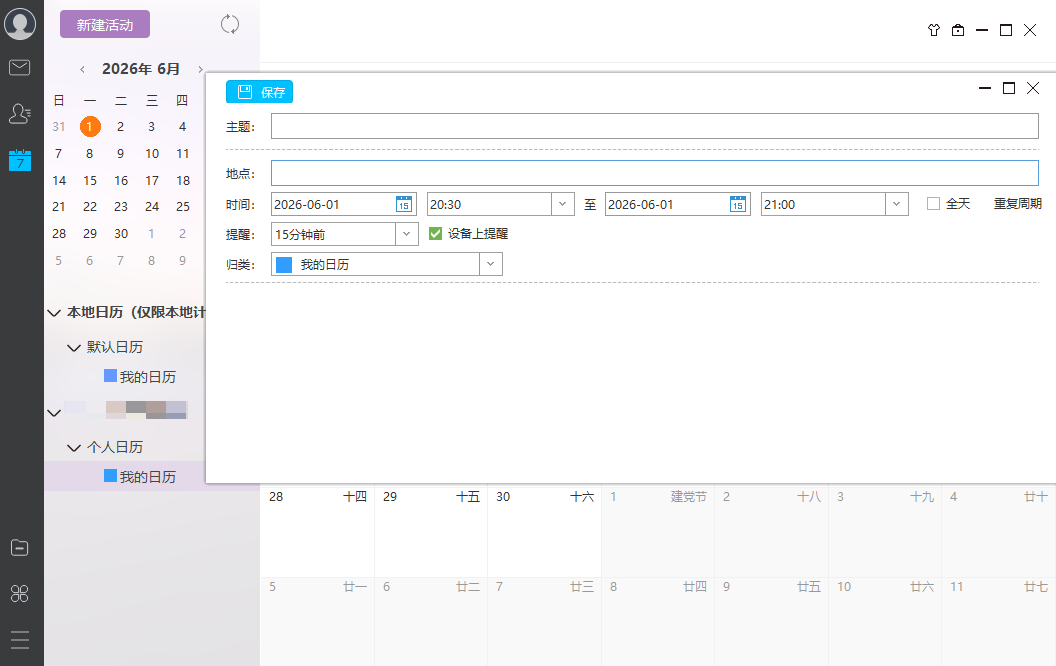Click color square of 个人日历 我的日历
Image resolution: width=1056 pixels, height=666 pixels.
point(110,475)
